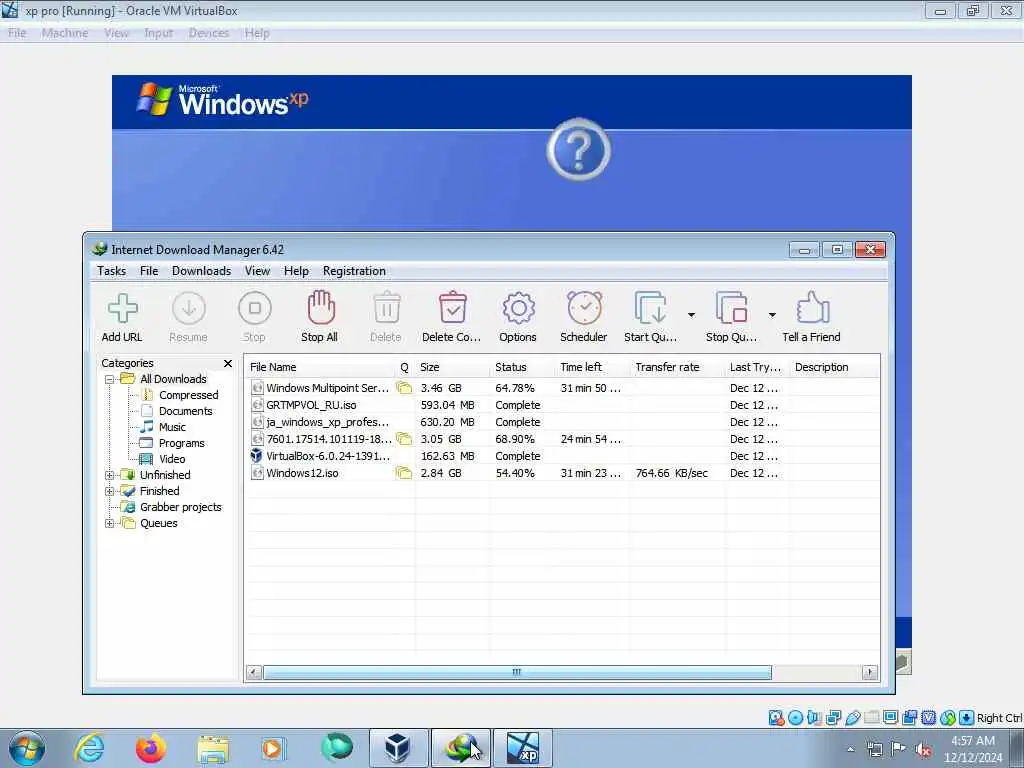
Task: Click the Start Queue icon
Action: coord(650,308)
